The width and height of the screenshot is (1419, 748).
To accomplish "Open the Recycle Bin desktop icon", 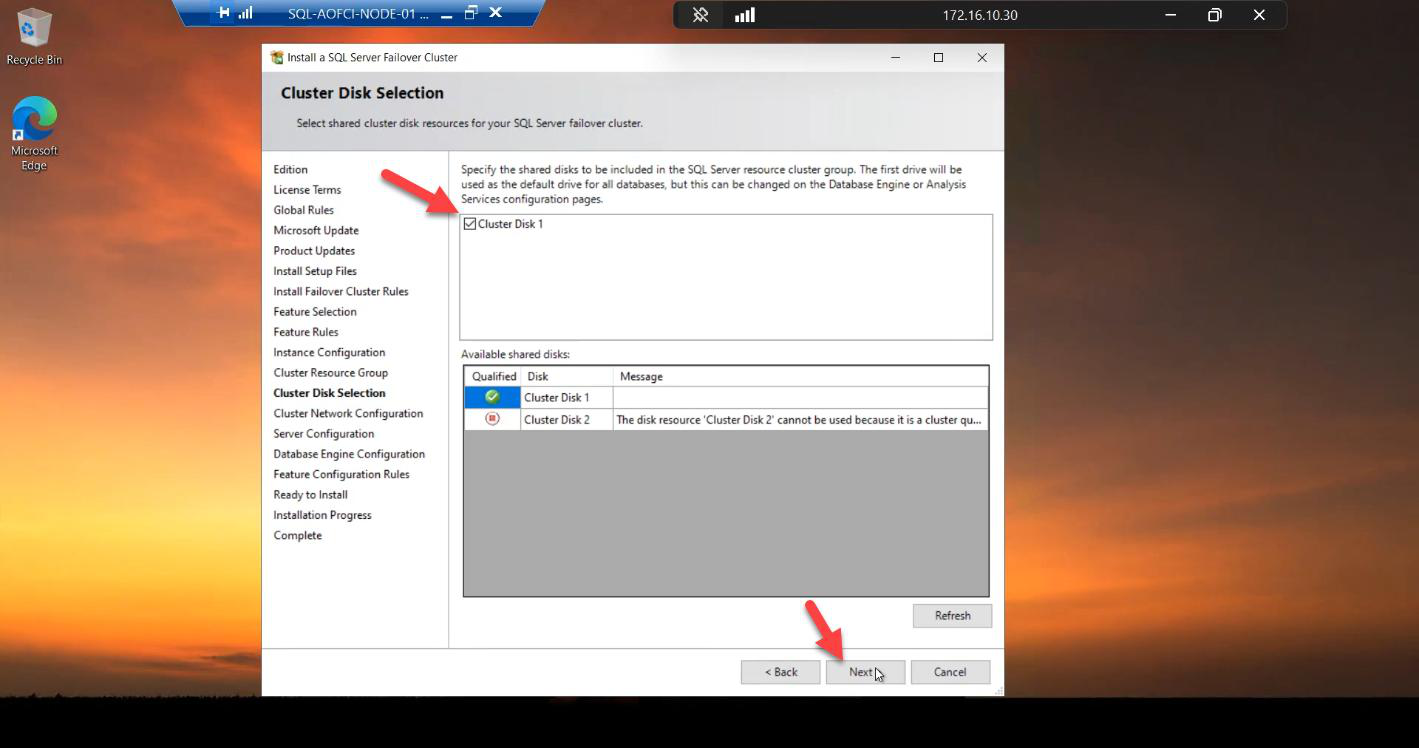I will tap(33, 37).
